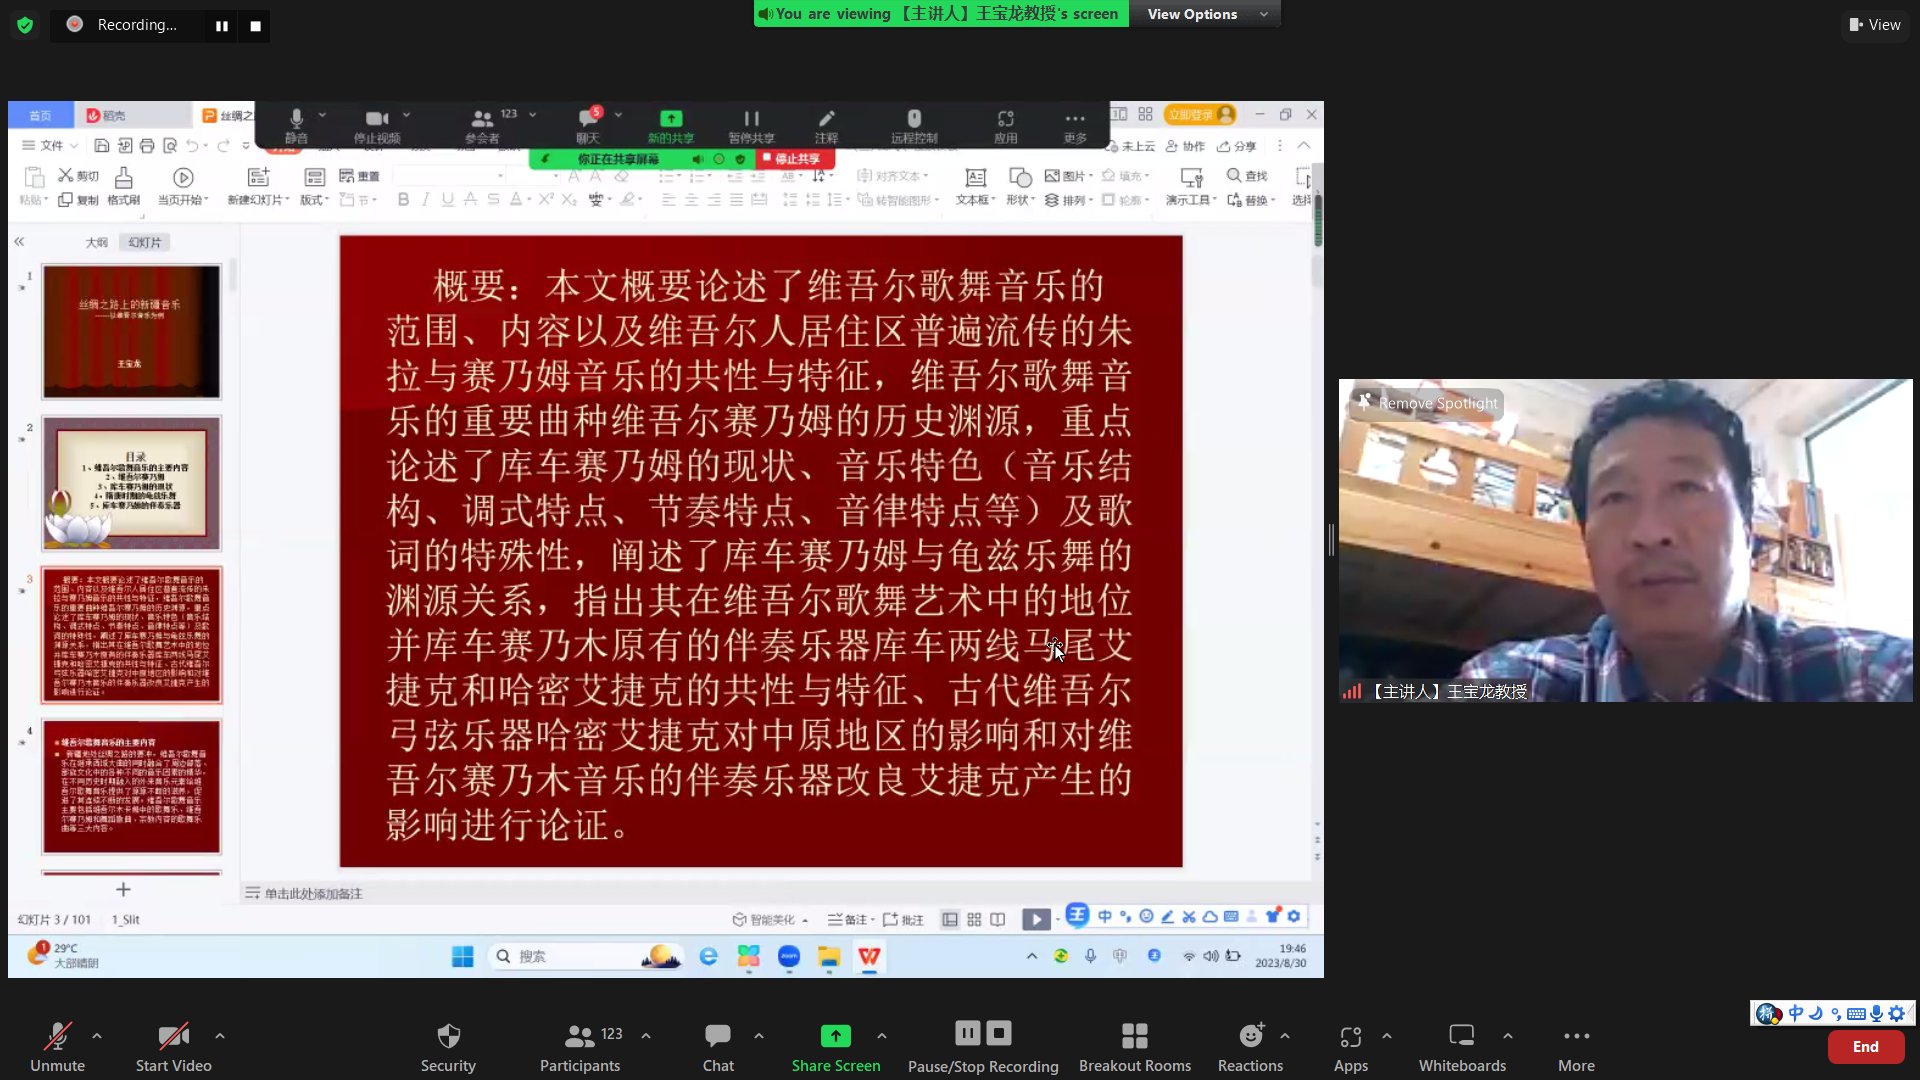
Task: Click the 分享 share button in WPS
Action: pos(1236,146)
